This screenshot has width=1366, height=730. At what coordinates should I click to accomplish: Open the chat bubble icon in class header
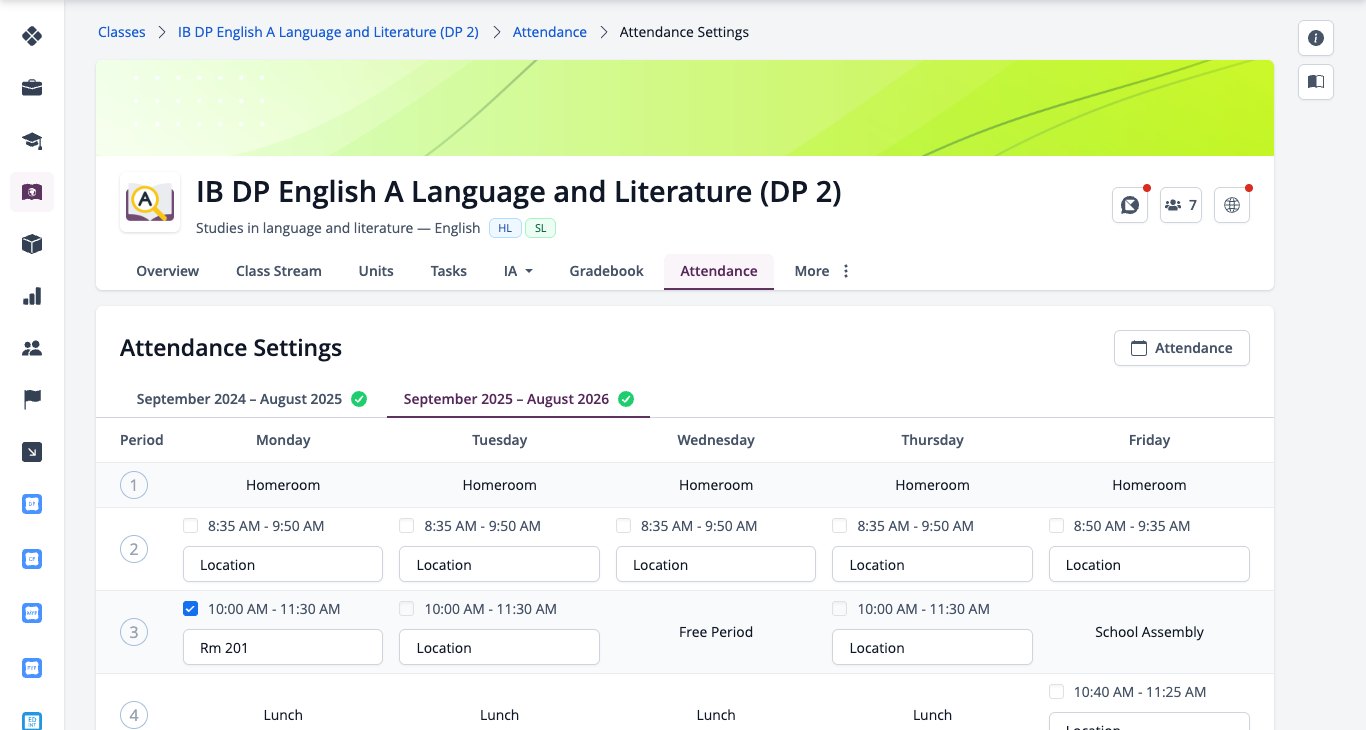pyautogui.click(x=1130, y=205)
